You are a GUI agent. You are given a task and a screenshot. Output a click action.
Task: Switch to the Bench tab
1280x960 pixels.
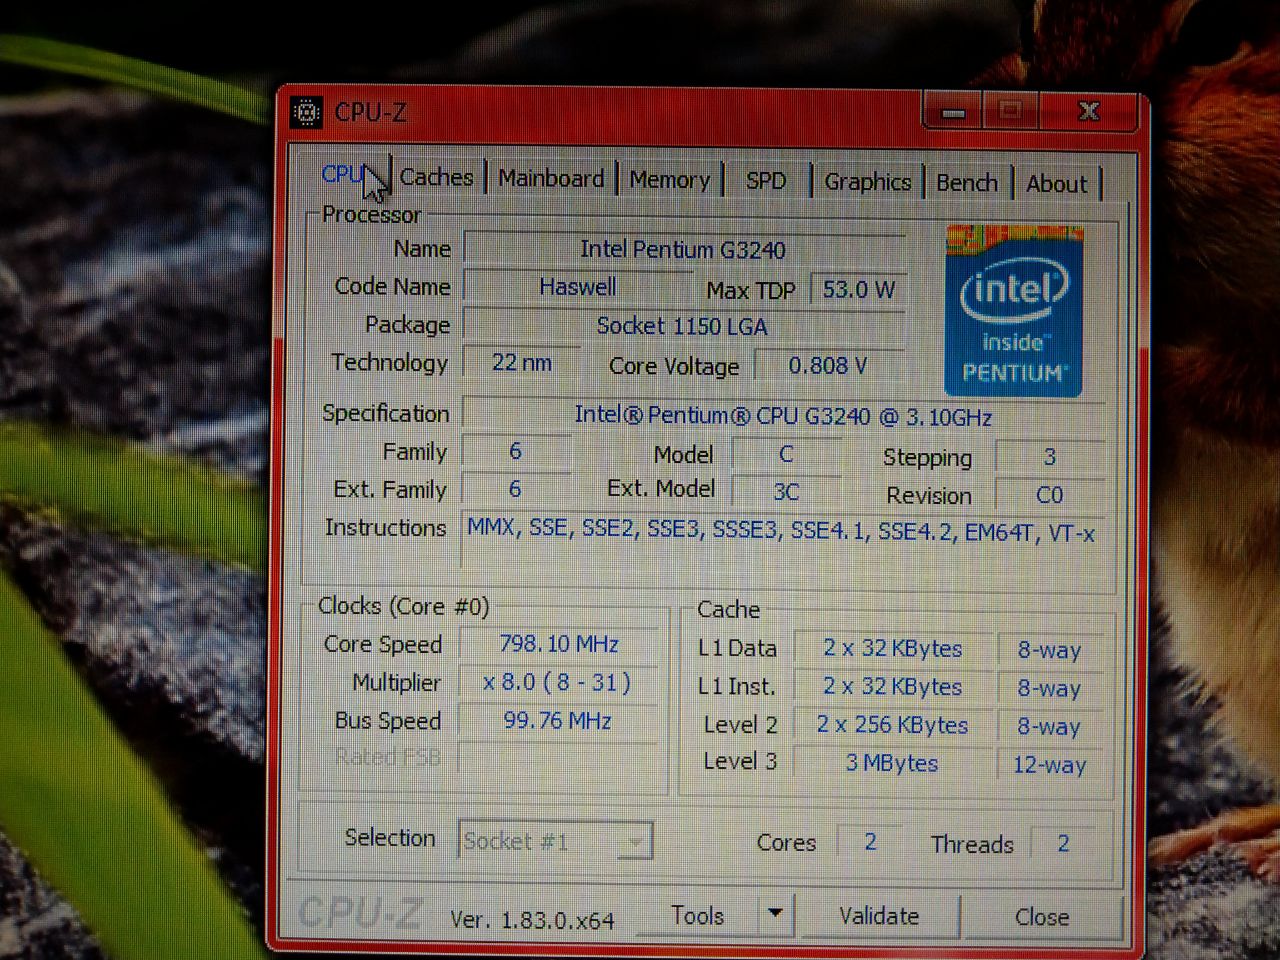tap(967, 183)
